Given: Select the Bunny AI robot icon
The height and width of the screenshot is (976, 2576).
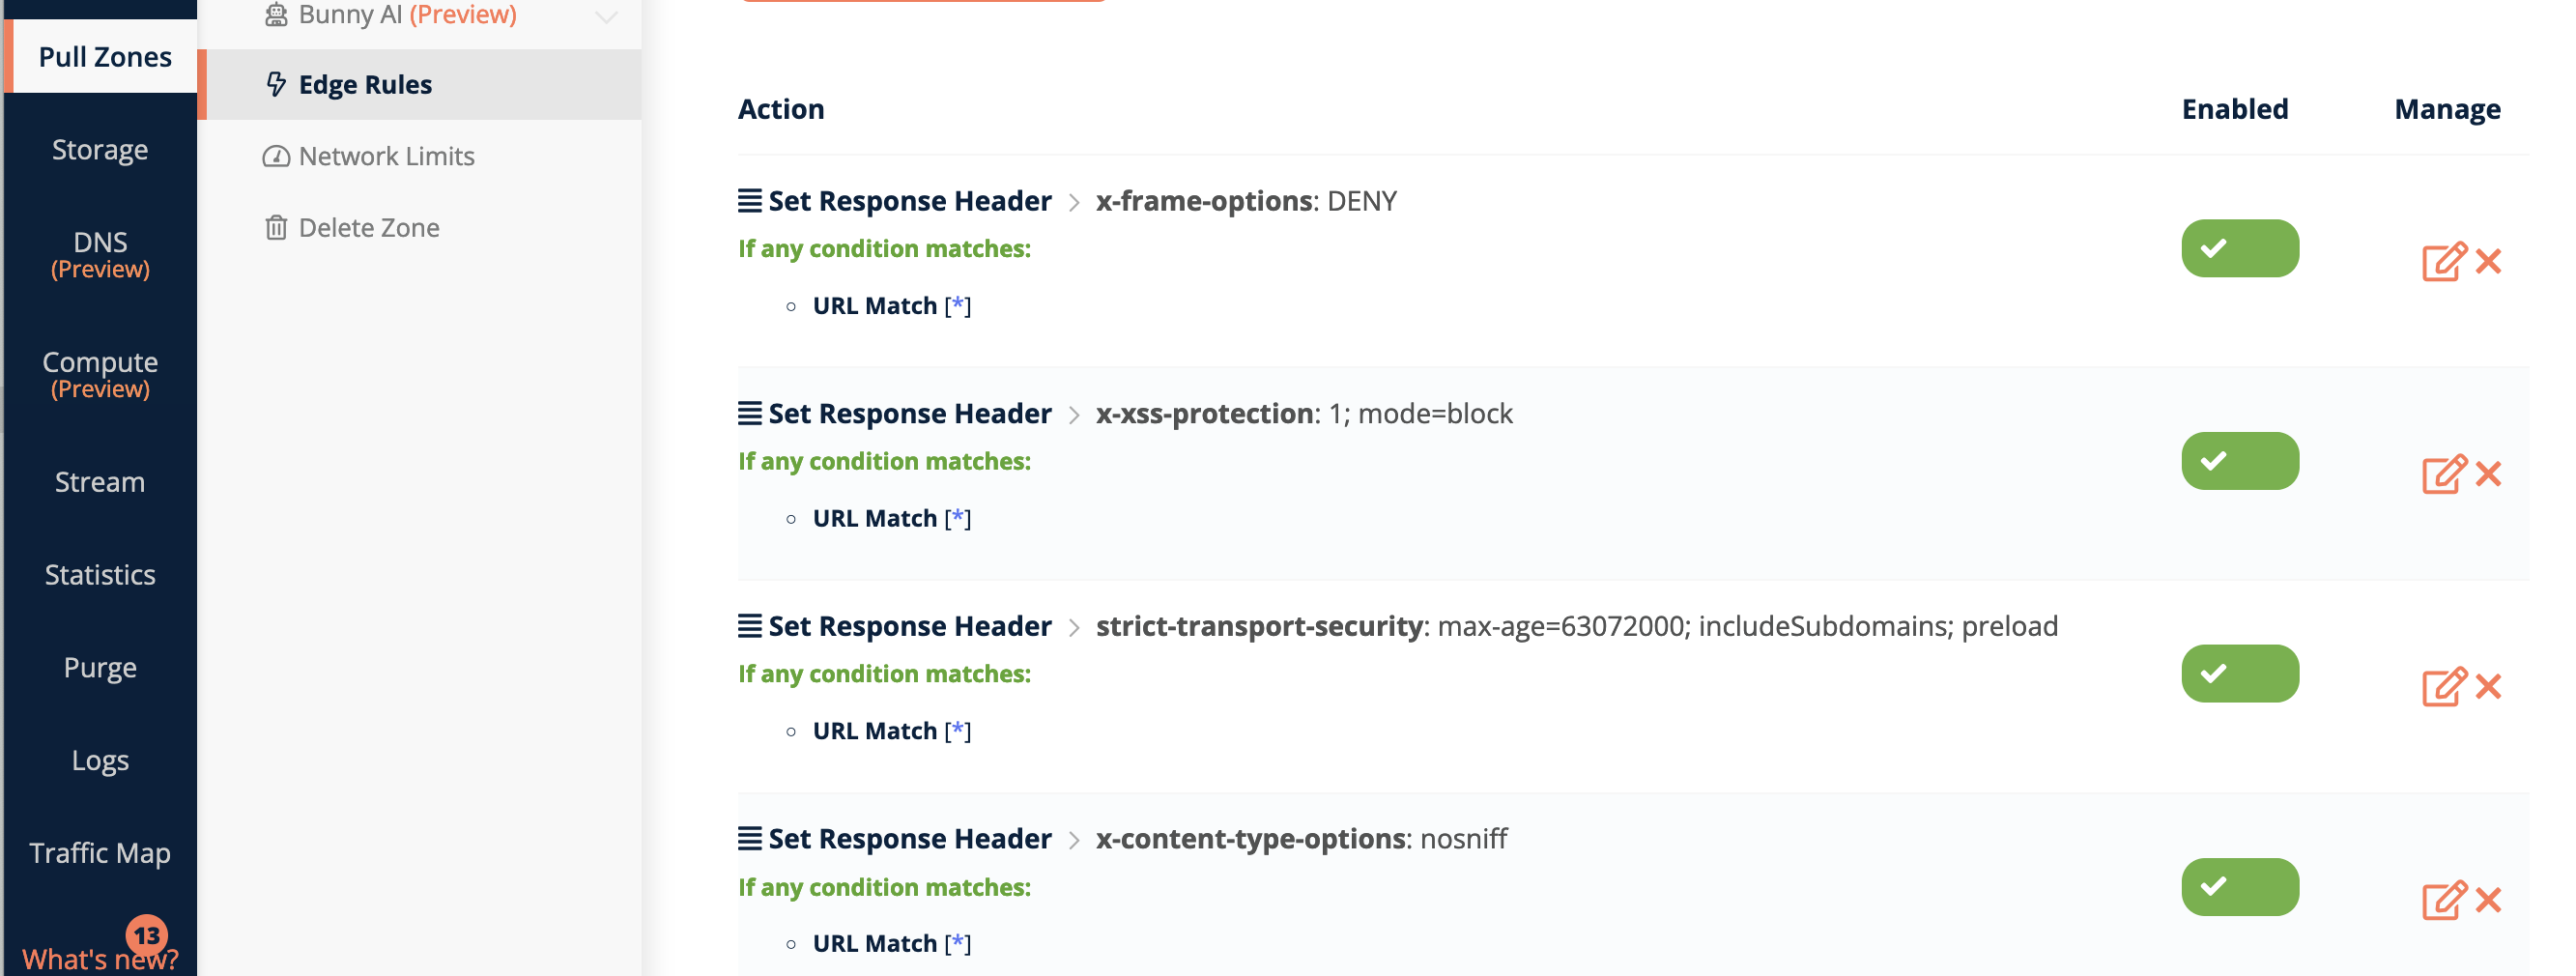Looking at the screenshot, I should (276, 14).
